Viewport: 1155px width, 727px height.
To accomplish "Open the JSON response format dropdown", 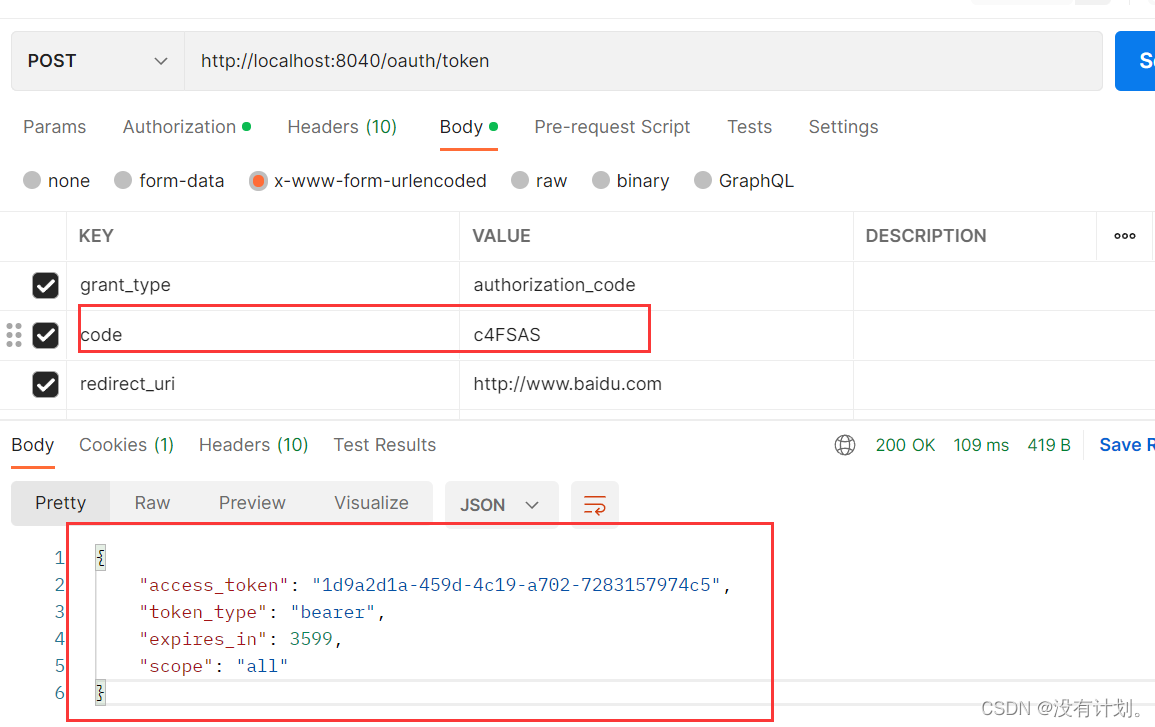I will tap(501, 504).
